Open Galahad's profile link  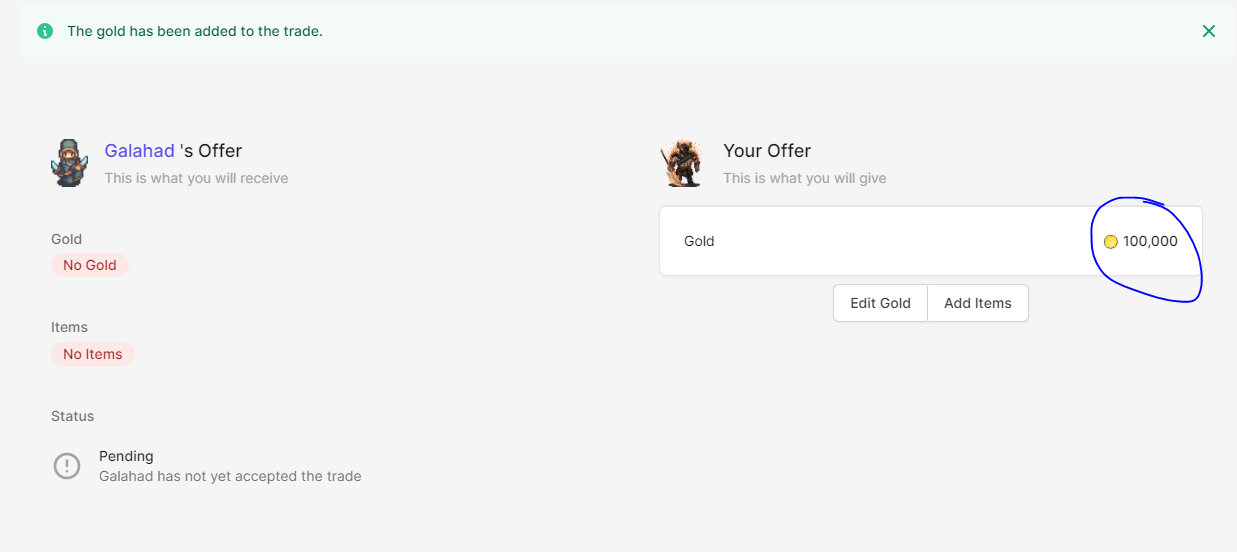[139, 151]
